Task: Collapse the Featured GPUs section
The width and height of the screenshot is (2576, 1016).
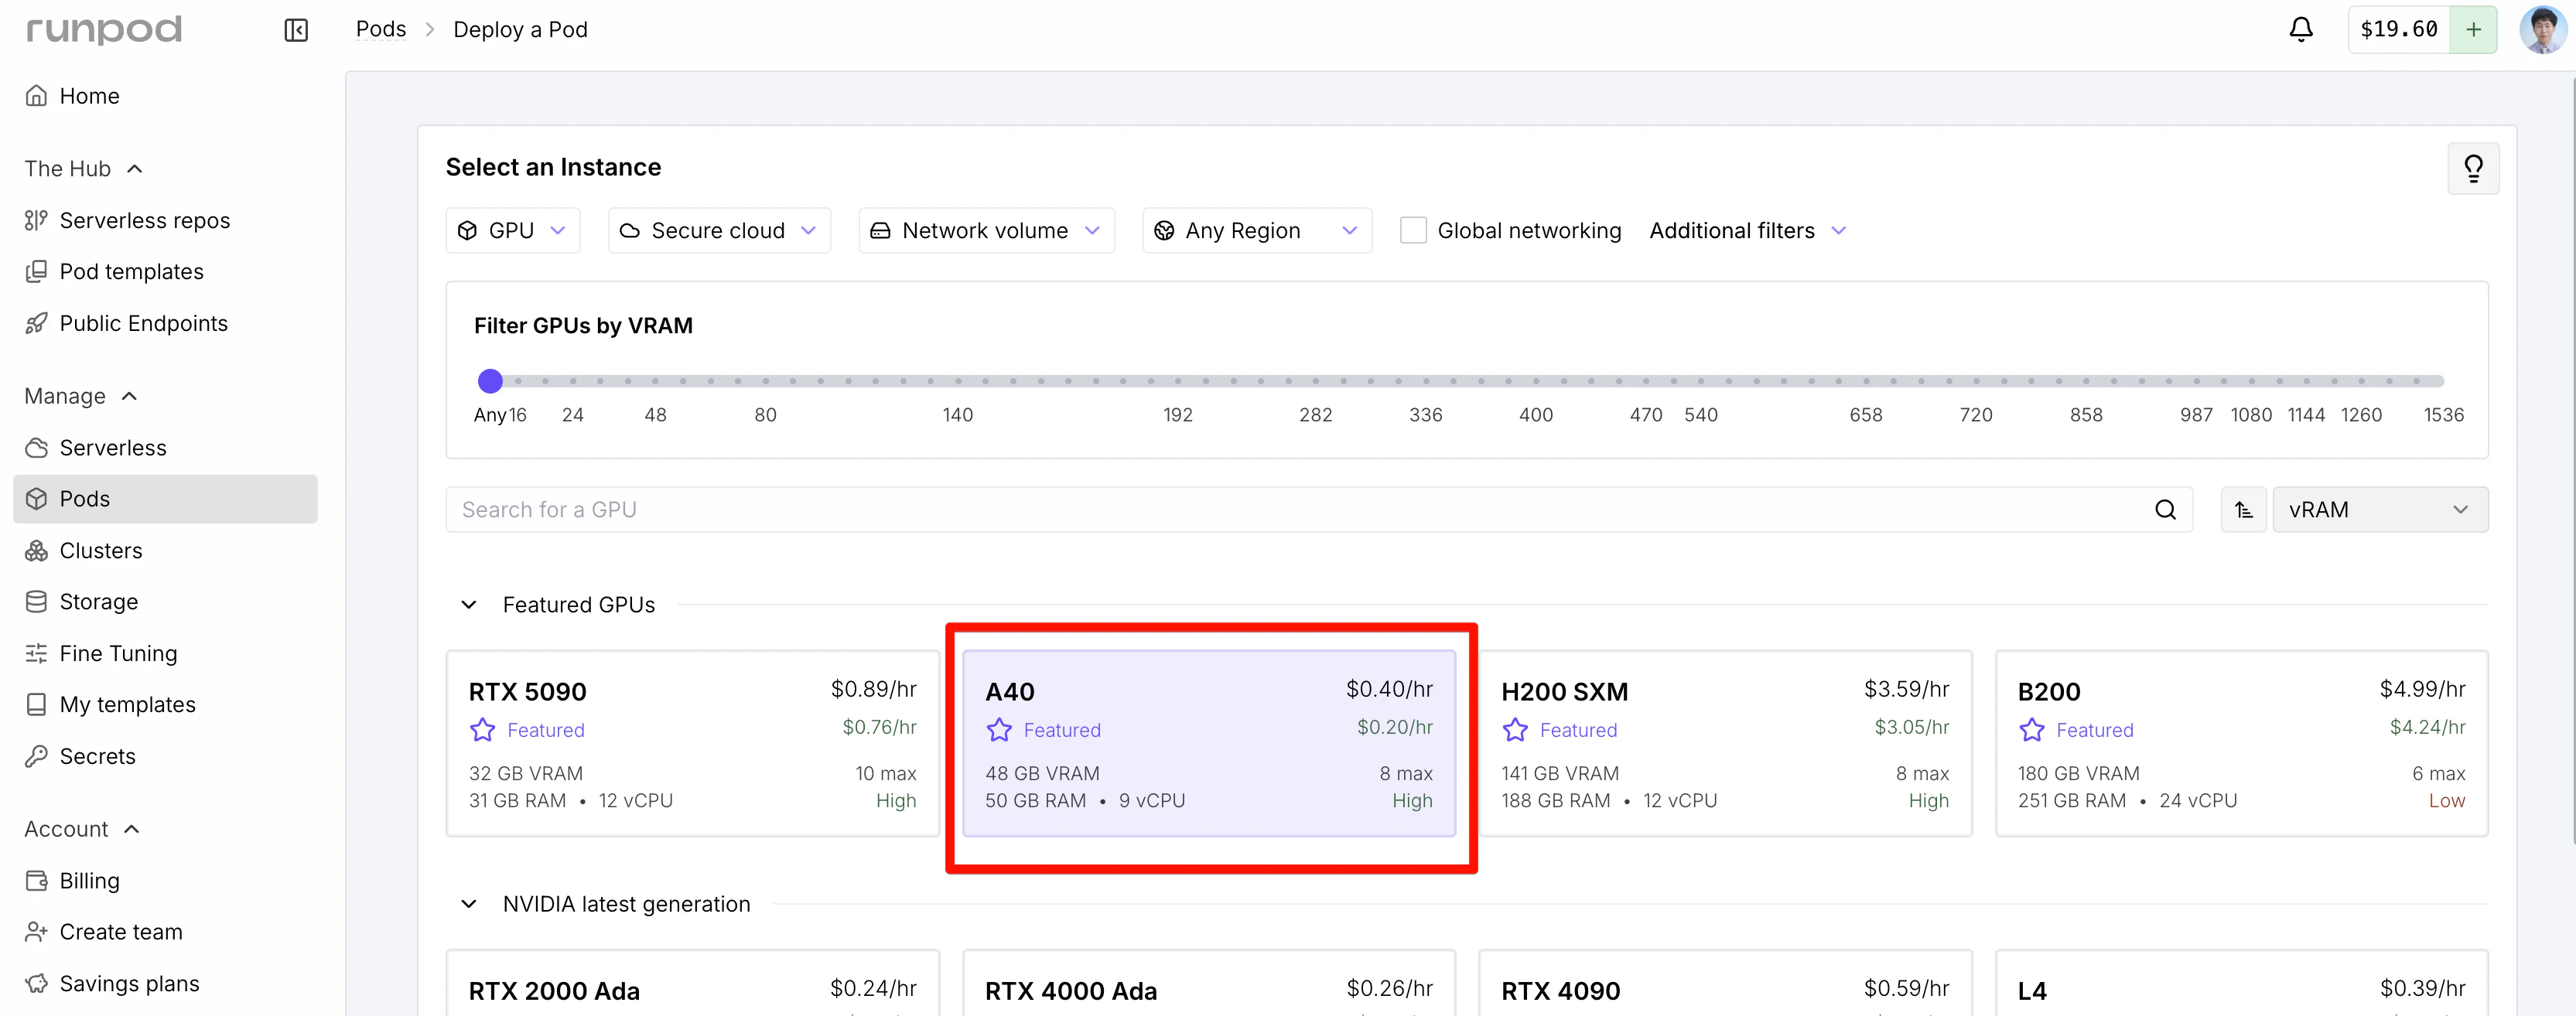Action: (468, 605)
